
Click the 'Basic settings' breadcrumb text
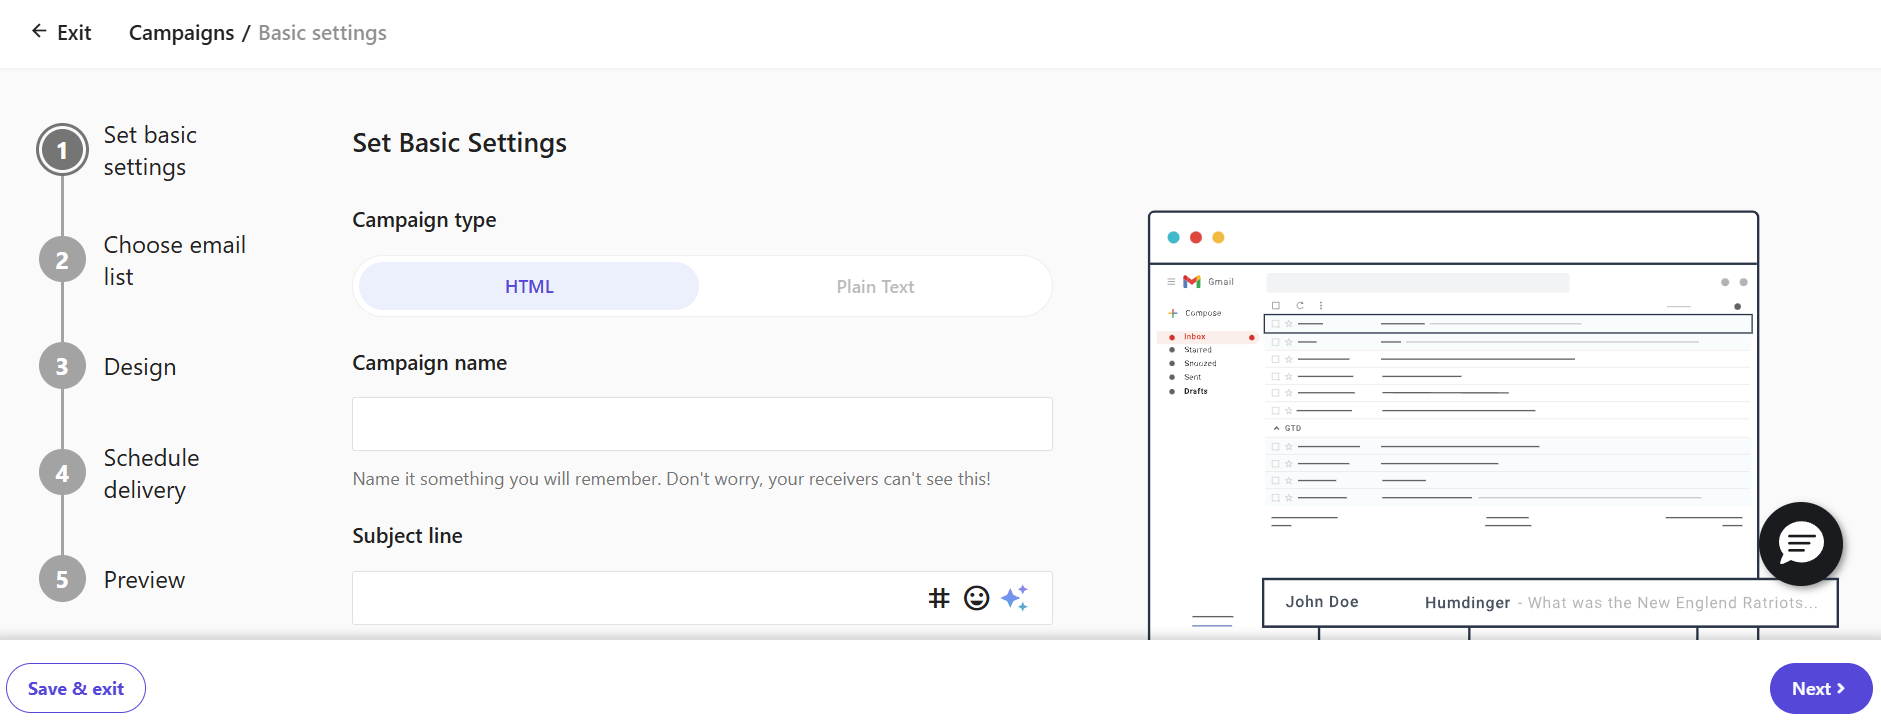point(322,33)
